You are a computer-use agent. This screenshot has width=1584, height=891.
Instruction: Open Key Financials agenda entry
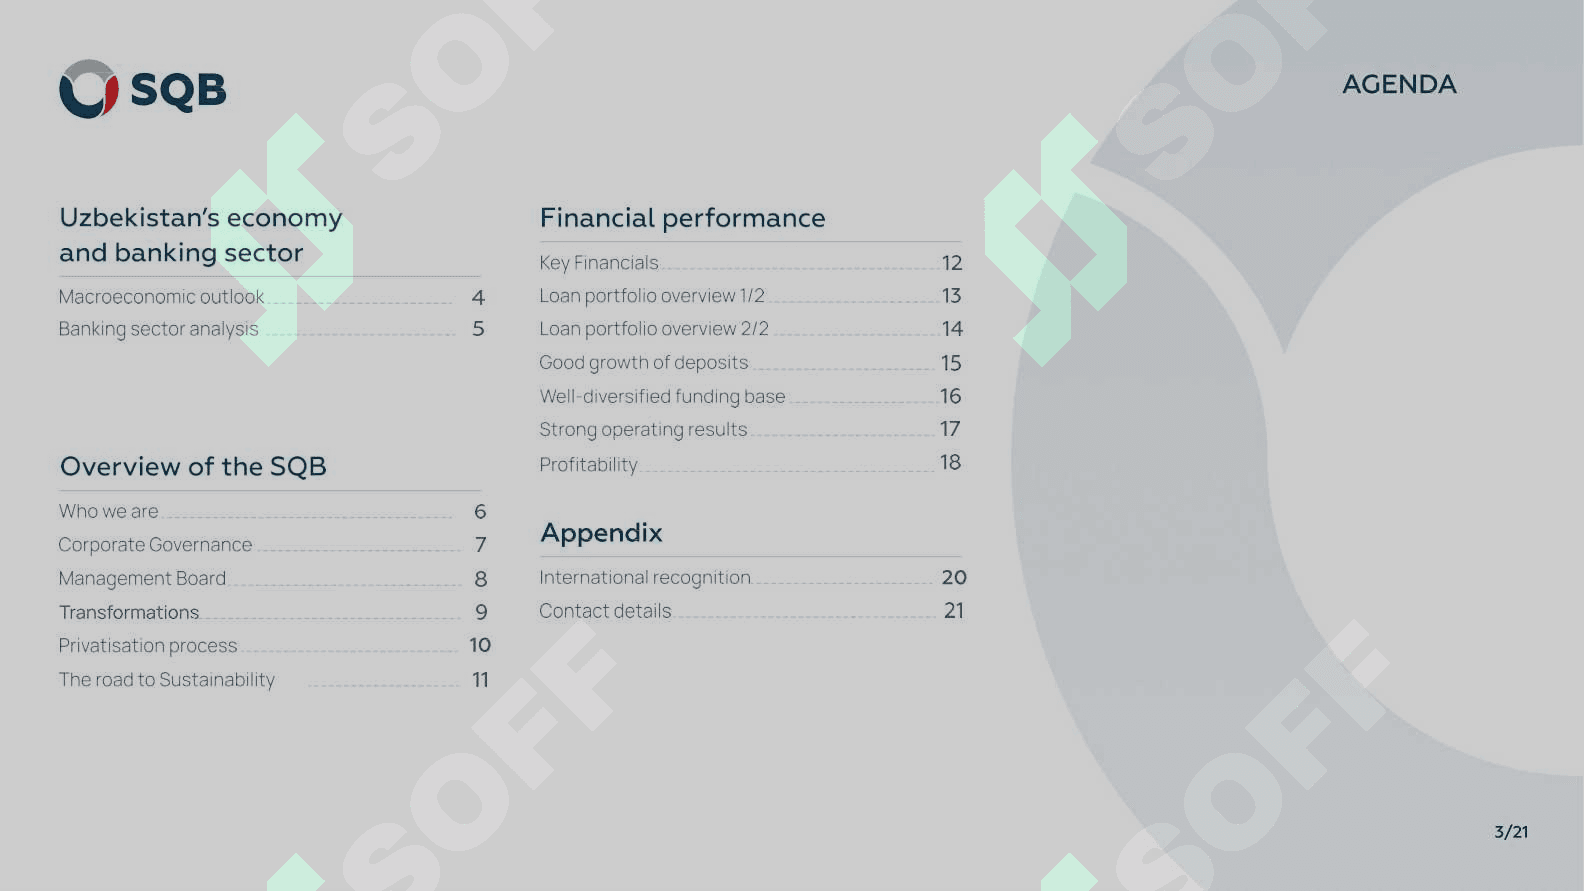point(598,263)
